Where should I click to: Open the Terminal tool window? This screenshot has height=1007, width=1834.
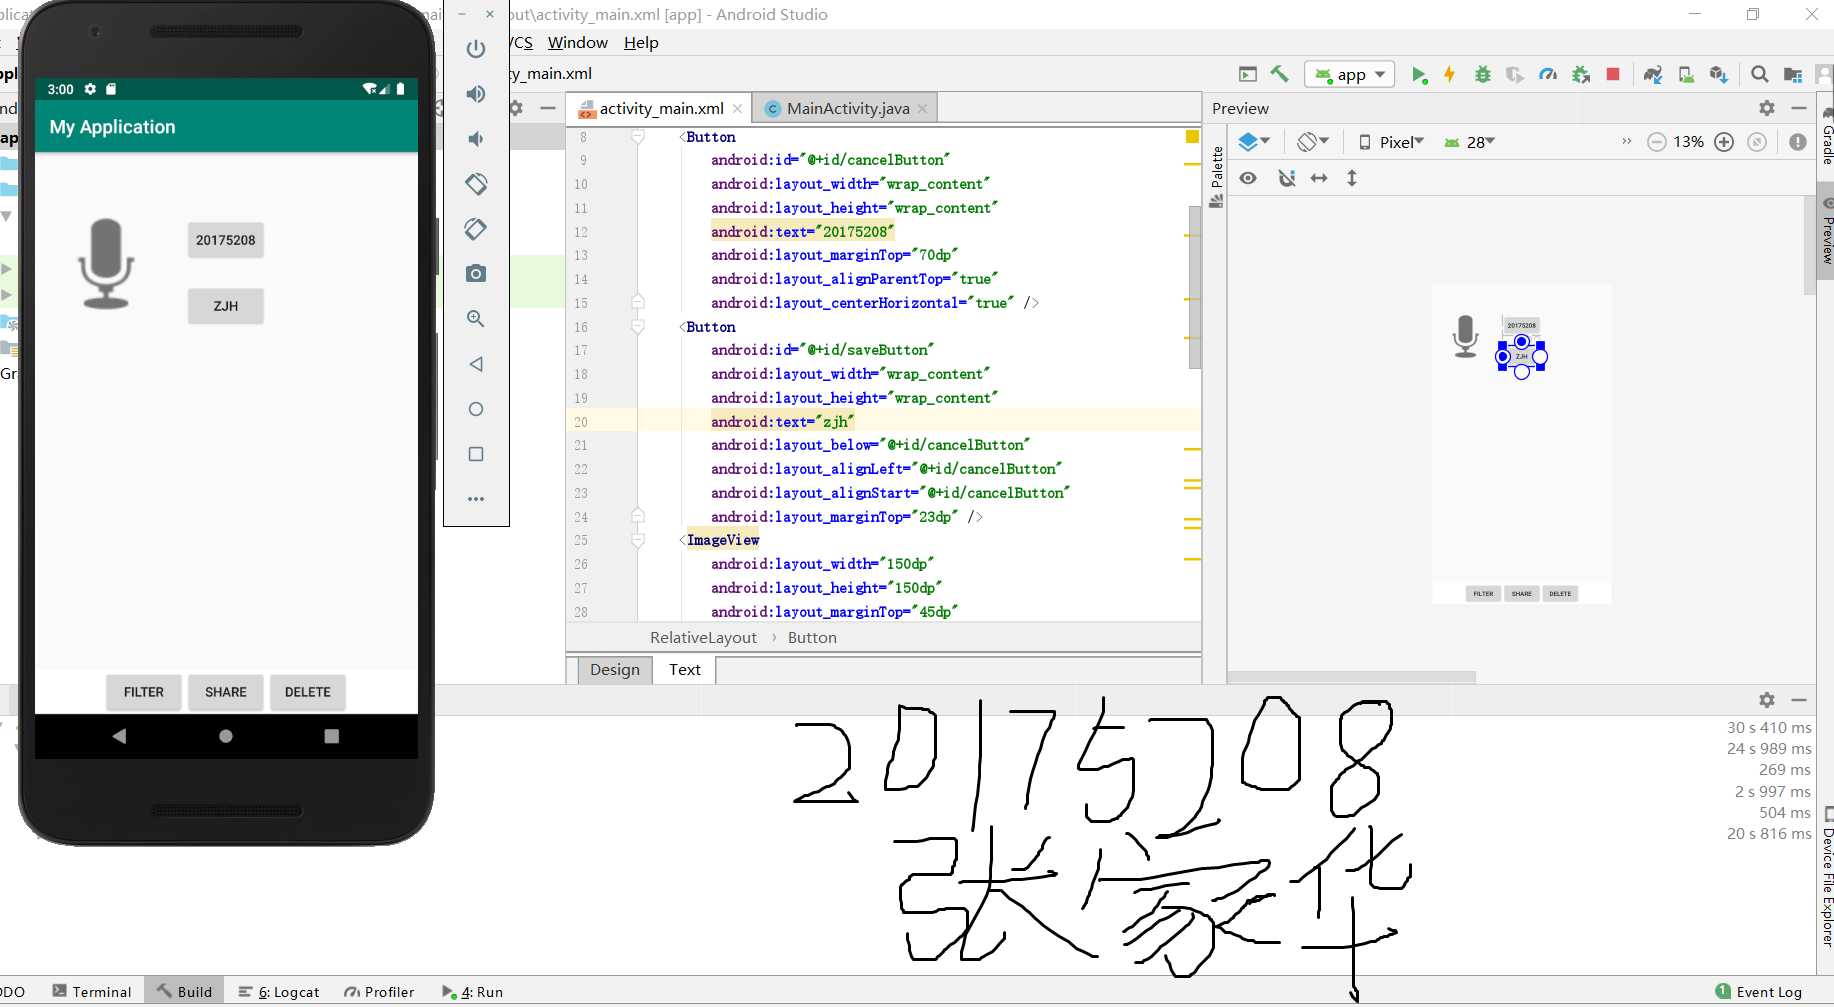point(92,992)
